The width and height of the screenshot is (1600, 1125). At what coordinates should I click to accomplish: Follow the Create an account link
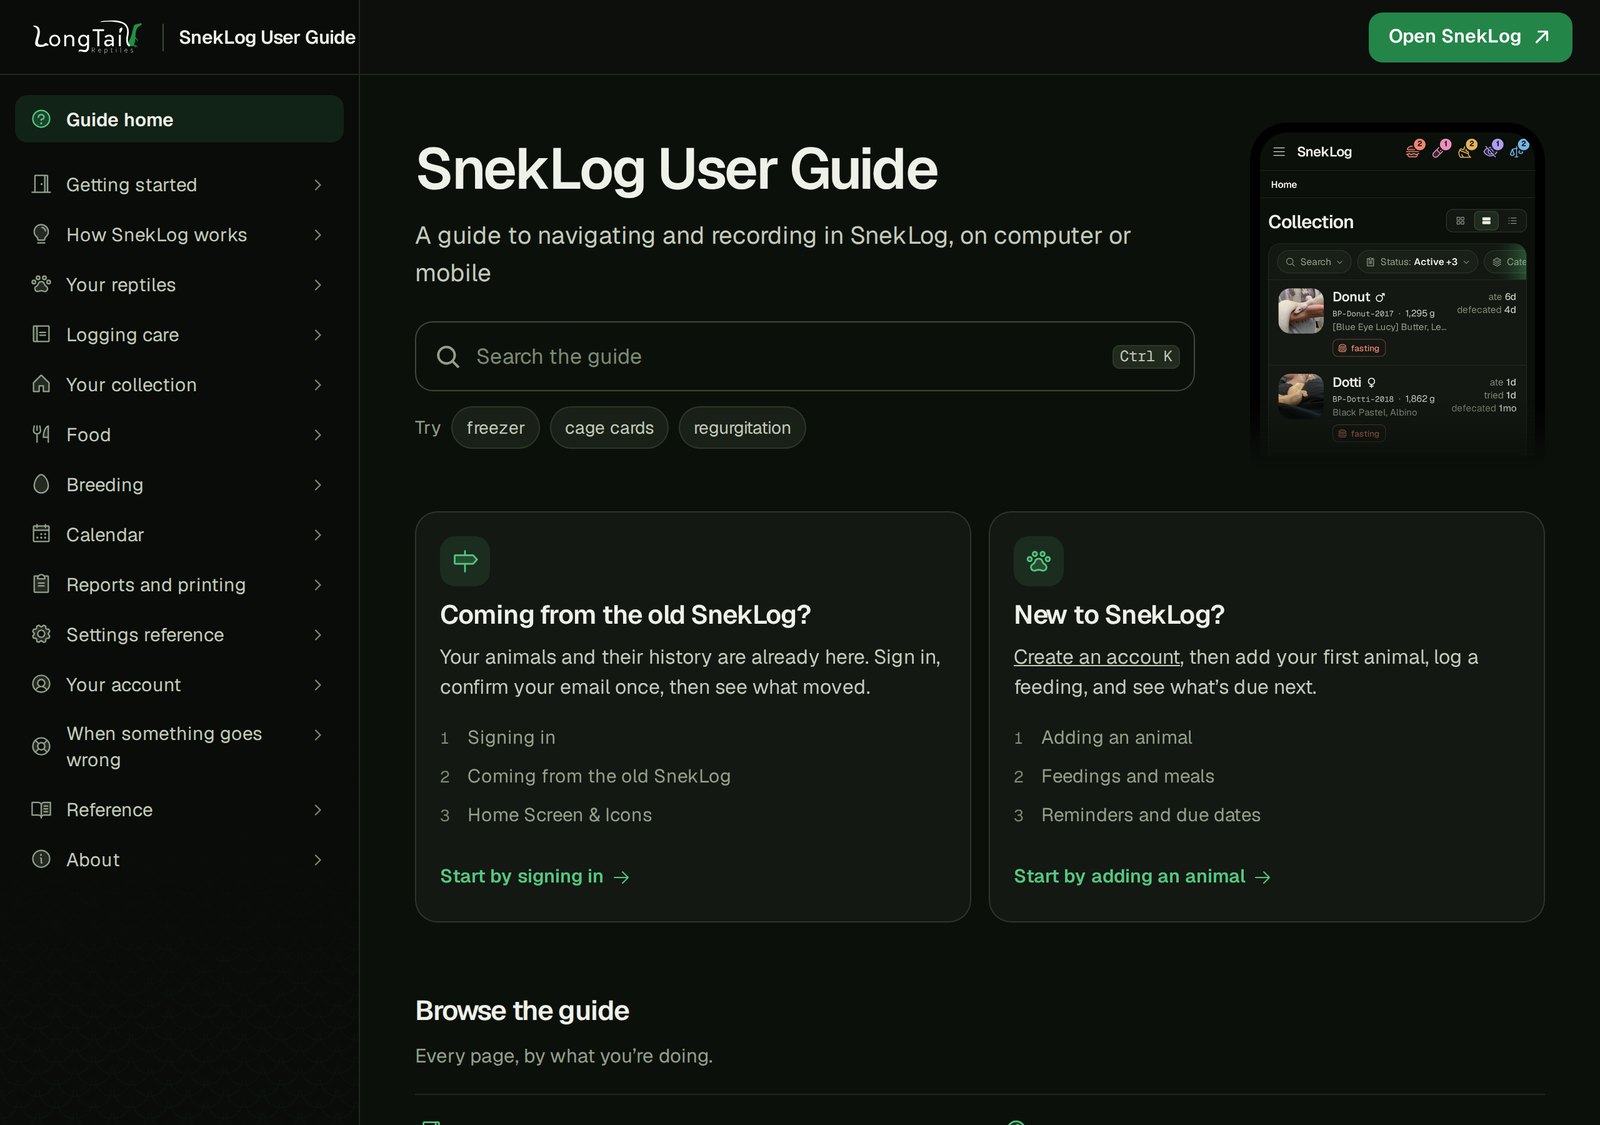click(x=1097, y=657)
